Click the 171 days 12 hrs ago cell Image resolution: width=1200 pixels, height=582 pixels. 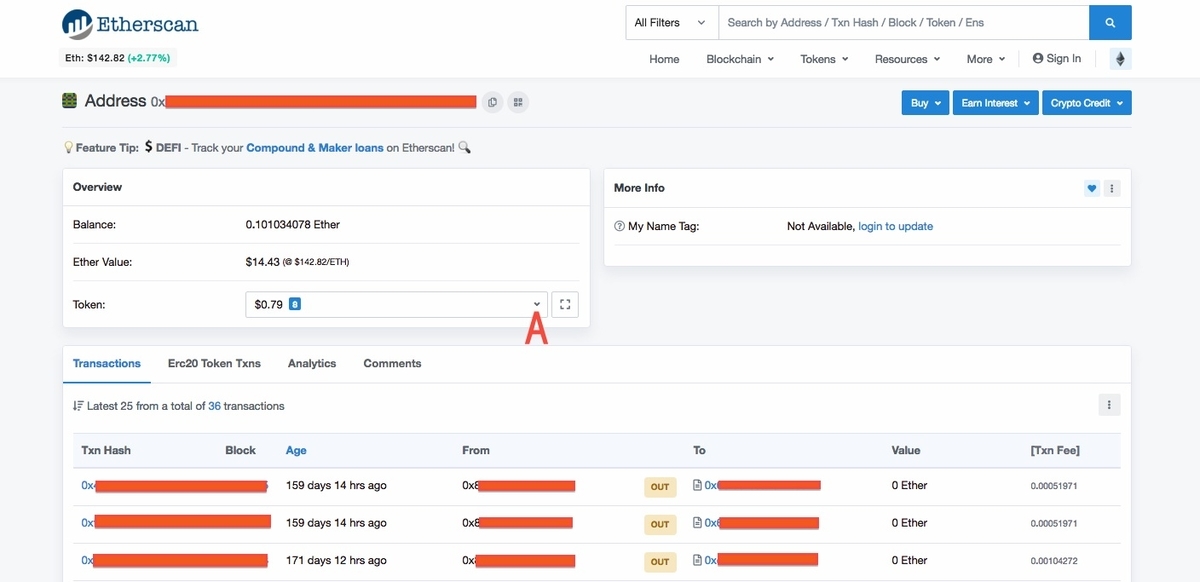pos(336,561)
